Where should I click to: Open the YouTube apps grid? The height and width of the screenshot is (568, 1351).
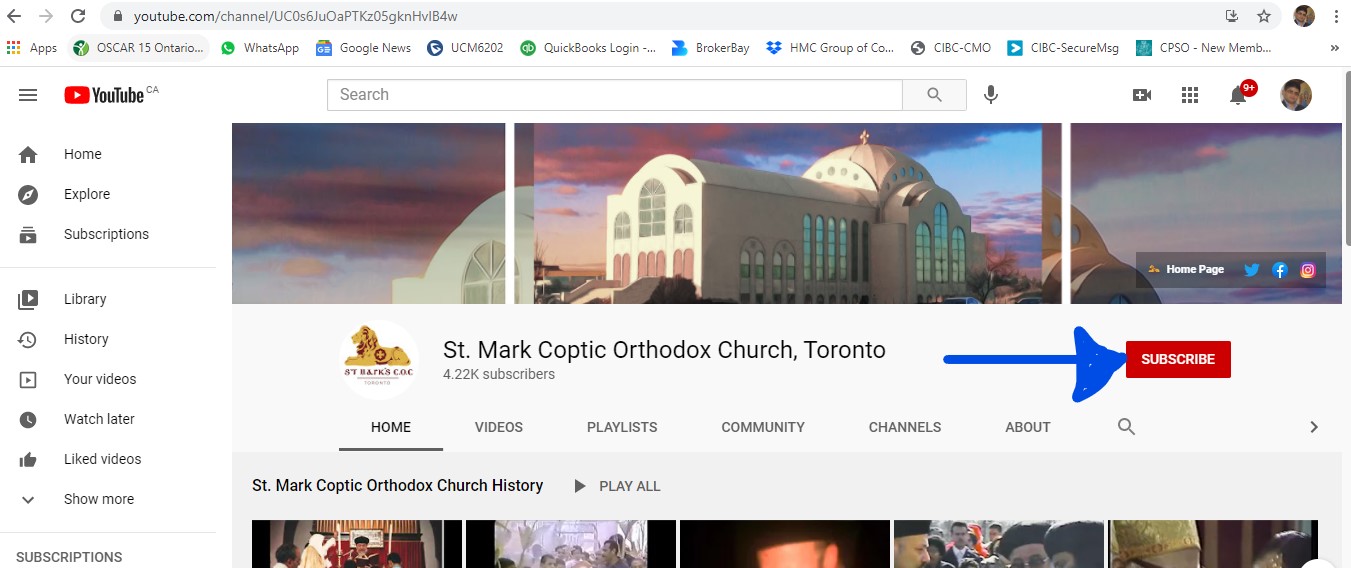click(x=1189, y=95)
